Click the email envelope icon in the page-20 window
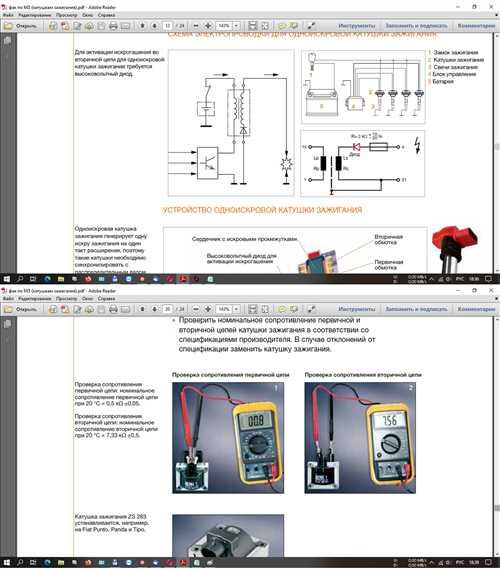The width and height of the screenshot is (500, 570). (x=125, y=309)
